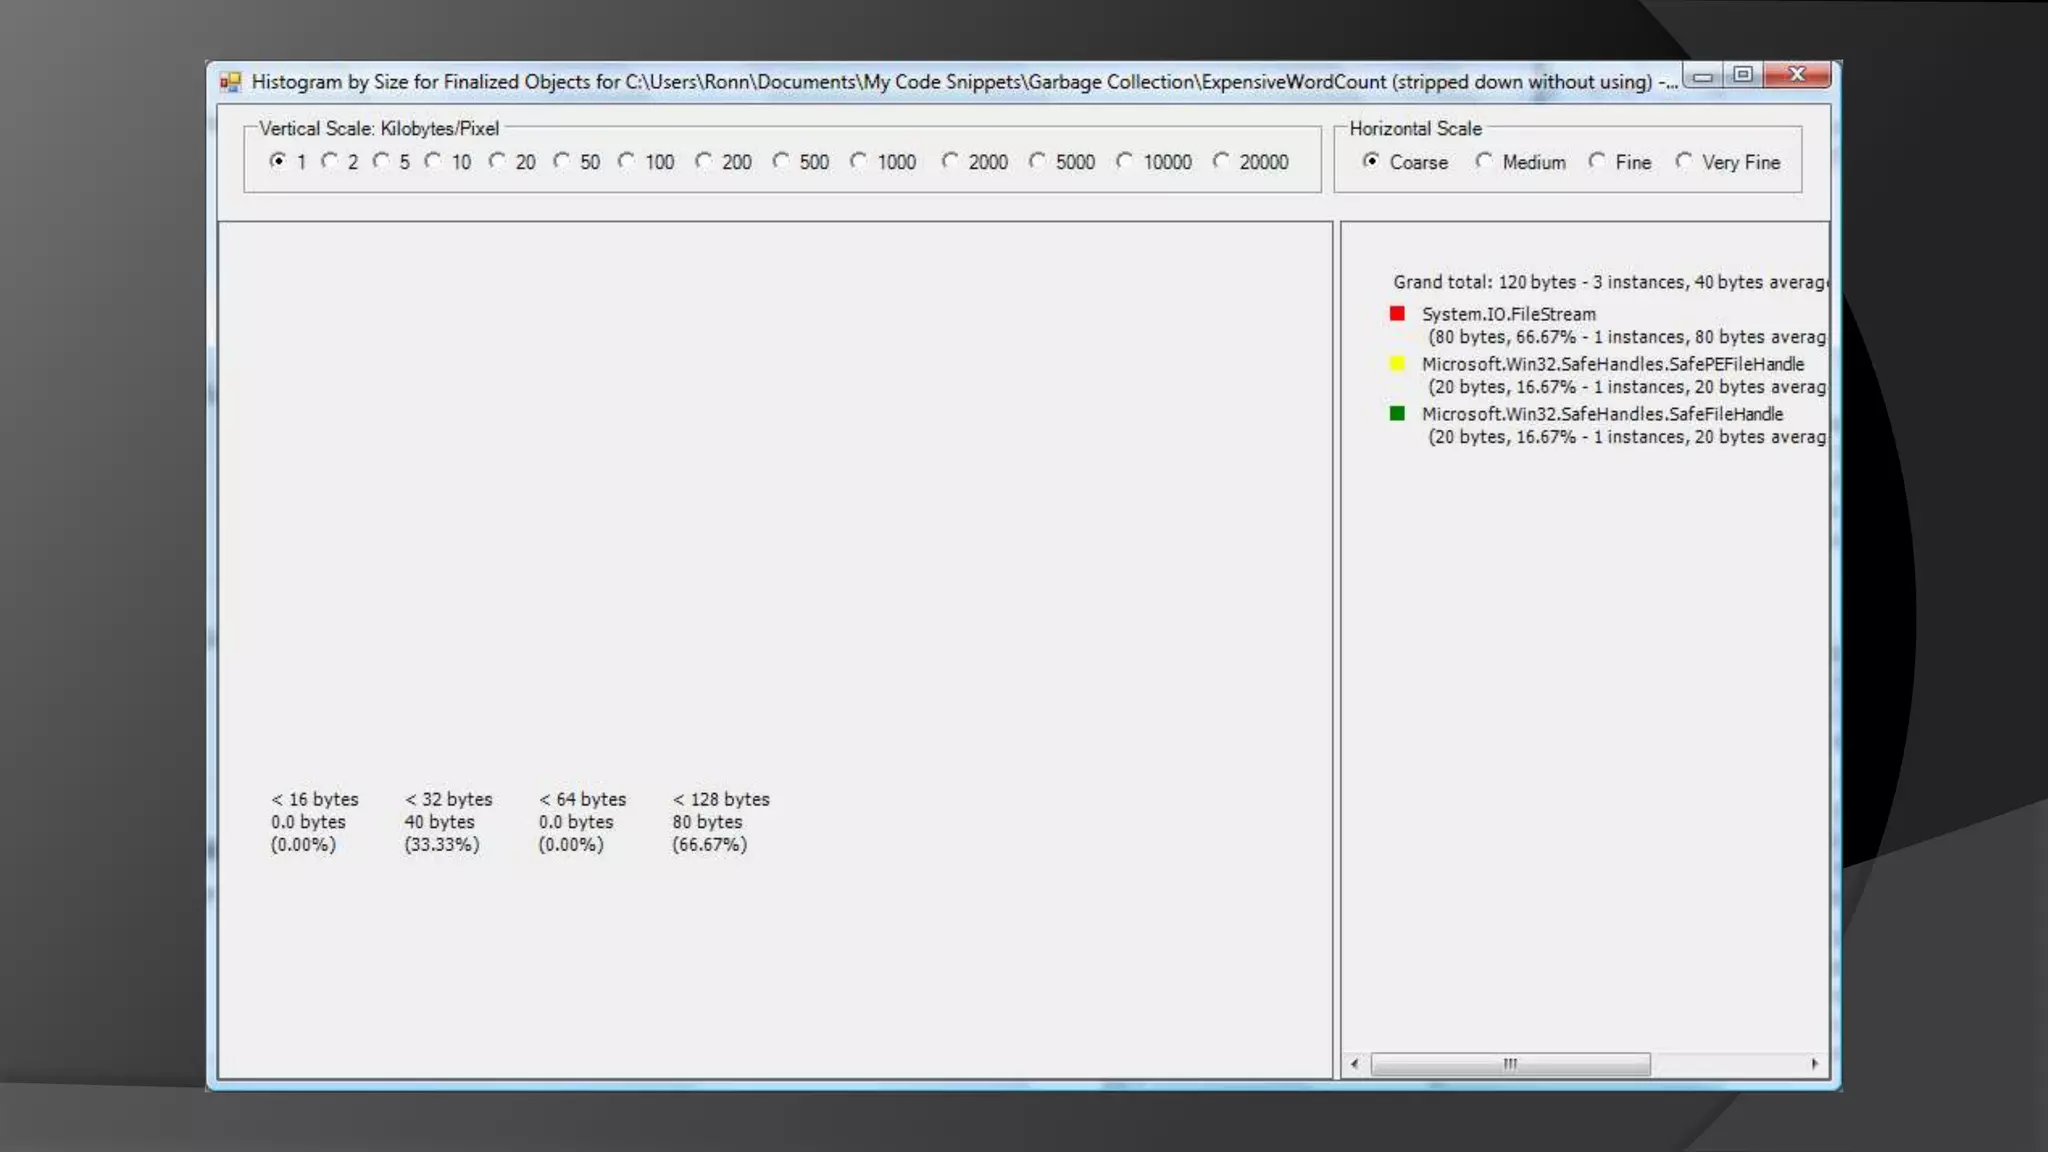Set vertical scale to 100
The image size is (2048, 1152).
coord(627,161)
